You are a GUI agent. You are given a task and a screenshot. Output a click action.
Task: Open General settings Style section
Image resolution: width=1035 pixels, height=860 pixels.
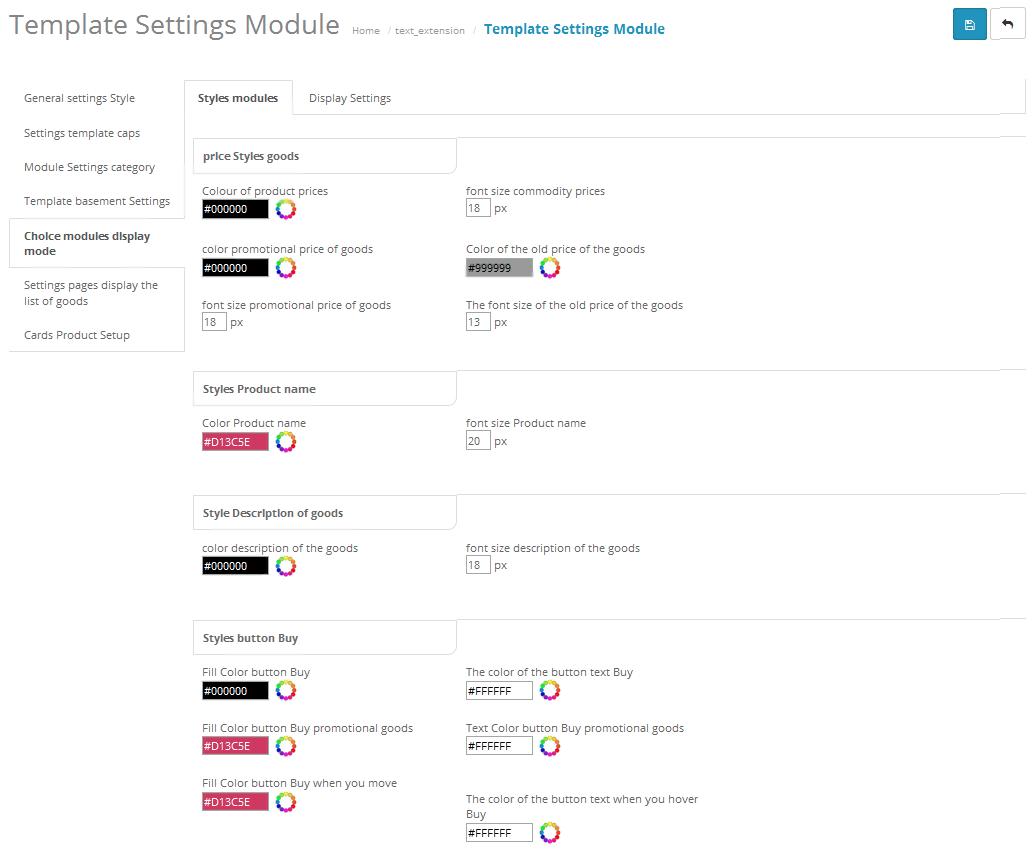point(79,98)
